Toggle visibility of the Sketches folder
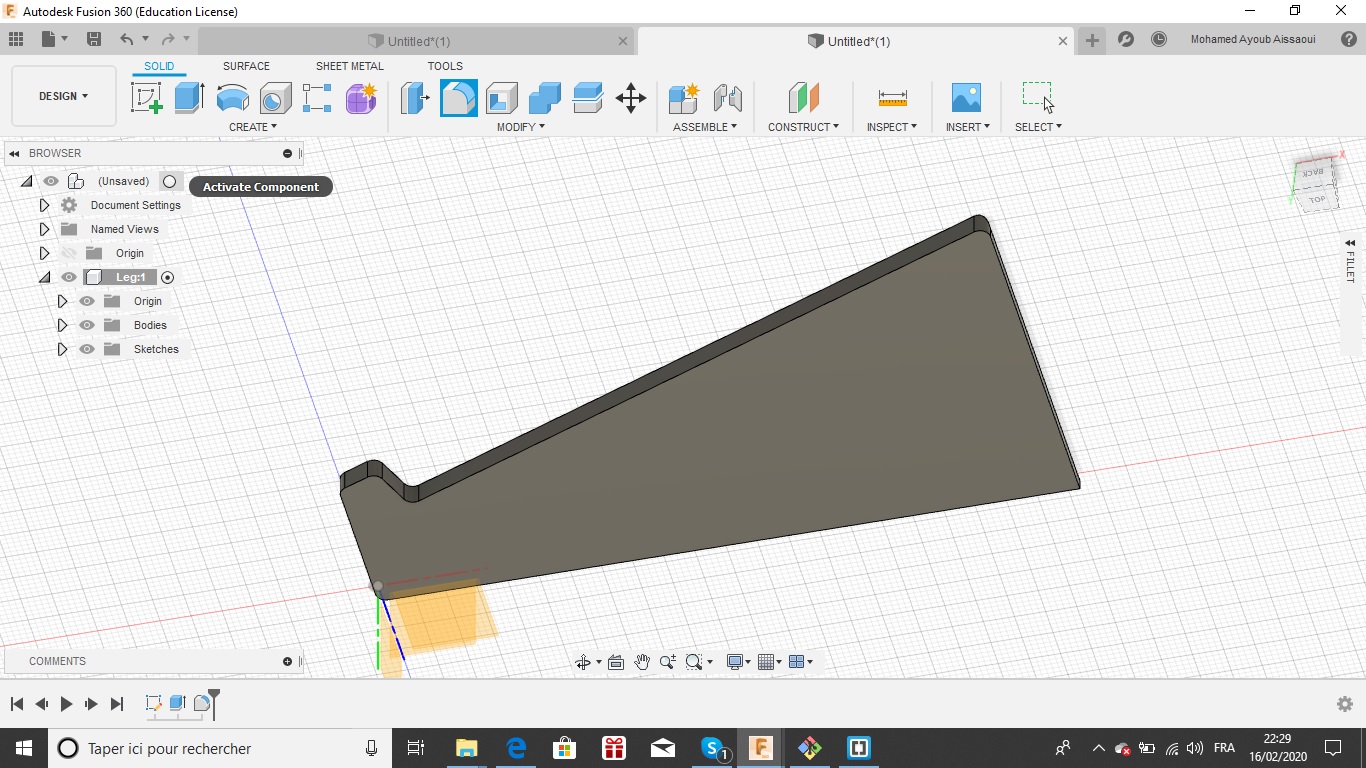This screenshot has height=768, width=1366. point(87,349)
